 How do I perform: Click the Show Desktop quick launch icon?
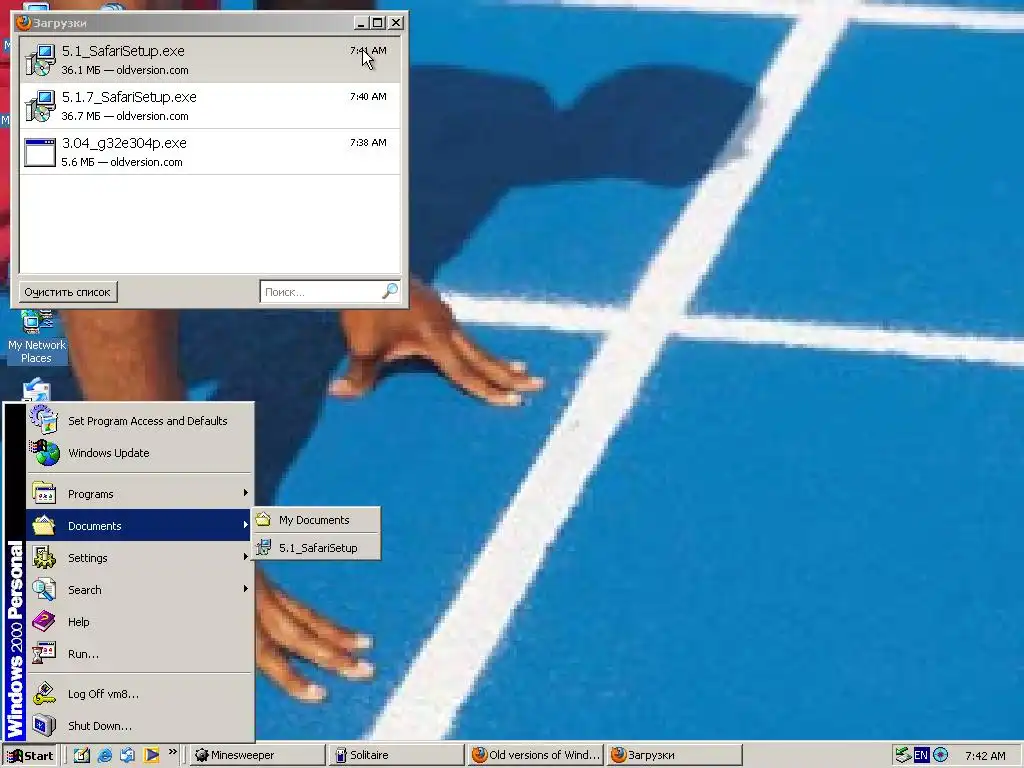click(82, 756)
